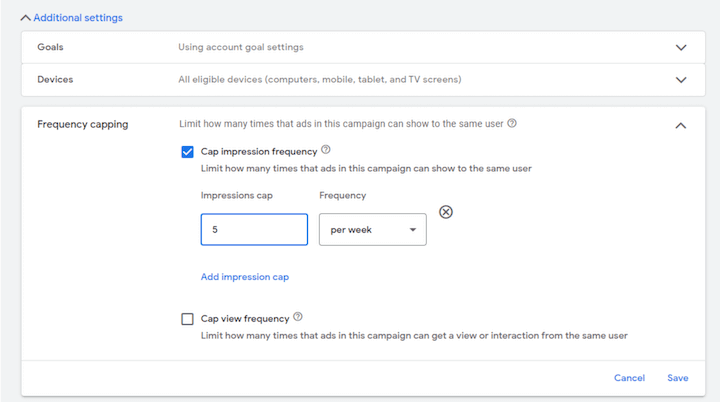Enable Cap view frequency checkbox

(x=187, y=319)
